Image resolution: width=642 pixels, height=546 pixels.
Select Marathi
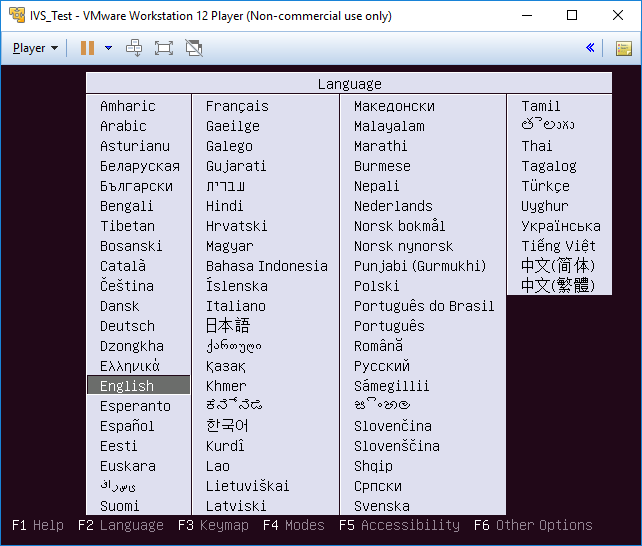pyautogui.click(x=380, y=146)
